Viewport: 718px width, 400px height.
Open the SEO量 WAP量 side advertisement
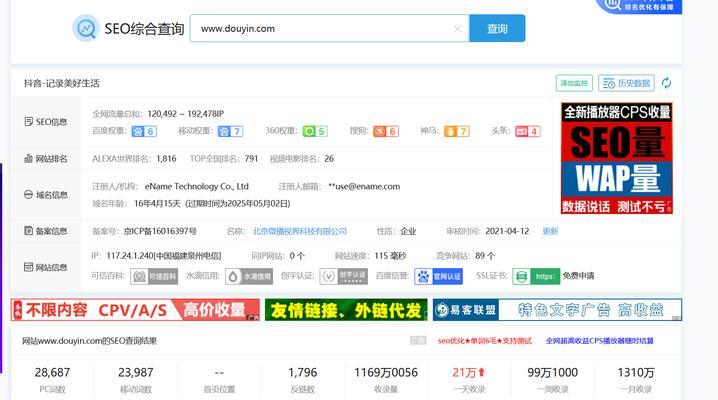coord(617,158)
